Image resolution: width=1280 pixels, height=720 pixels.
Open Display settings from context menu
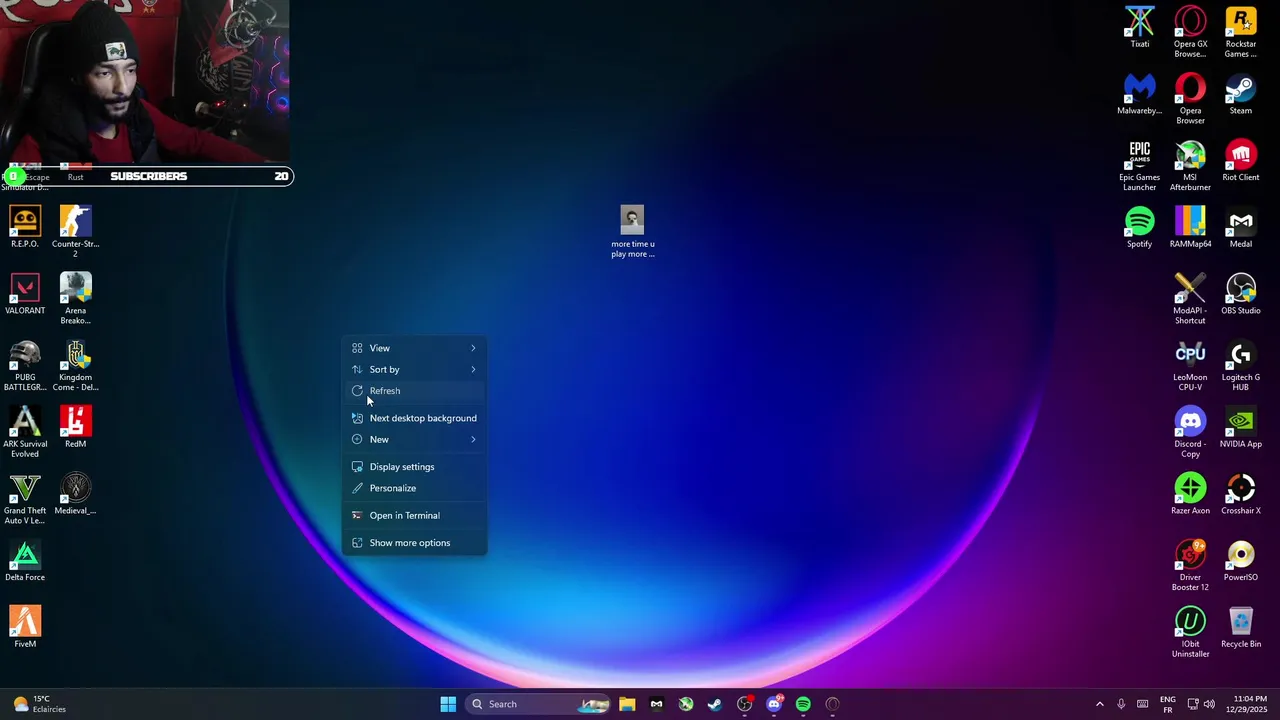(x=414, y=467)
